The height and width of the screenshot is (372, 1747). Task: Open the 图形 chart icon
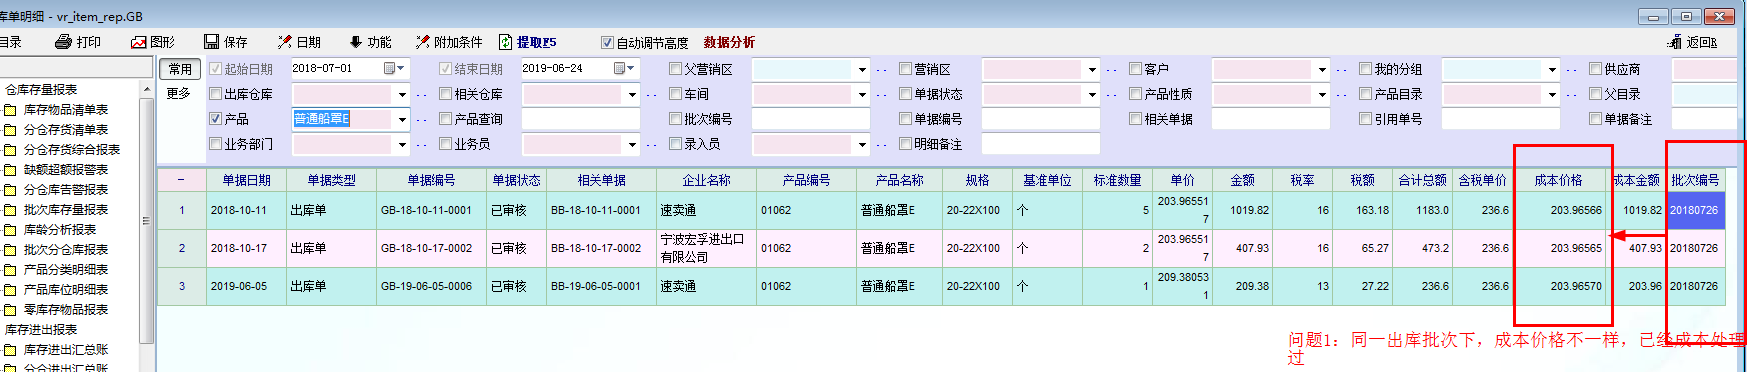point(139,42)
